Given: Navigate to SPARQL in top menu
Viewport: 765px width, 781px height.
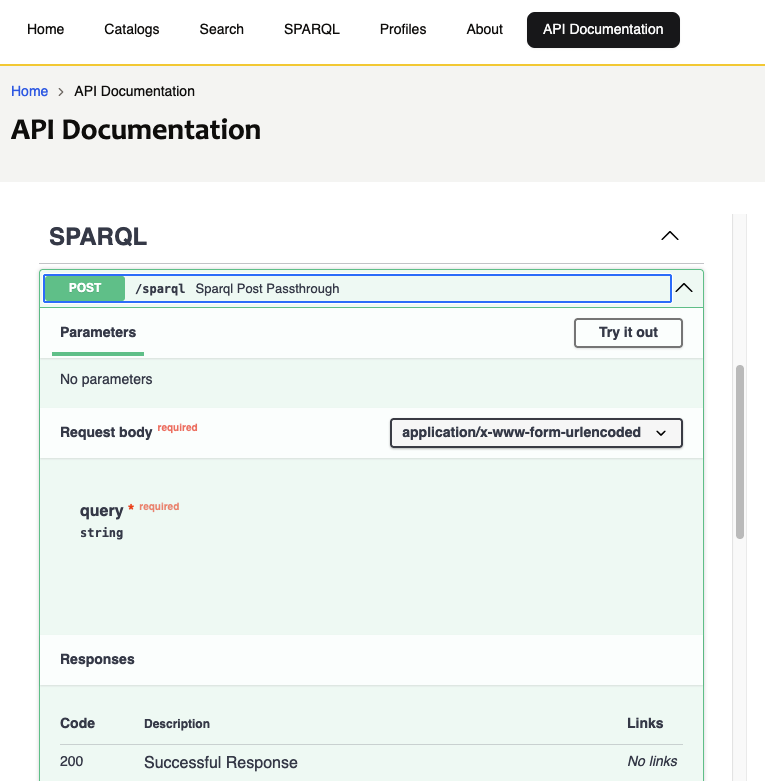Looking at the screenshot, I should point(311,30).
